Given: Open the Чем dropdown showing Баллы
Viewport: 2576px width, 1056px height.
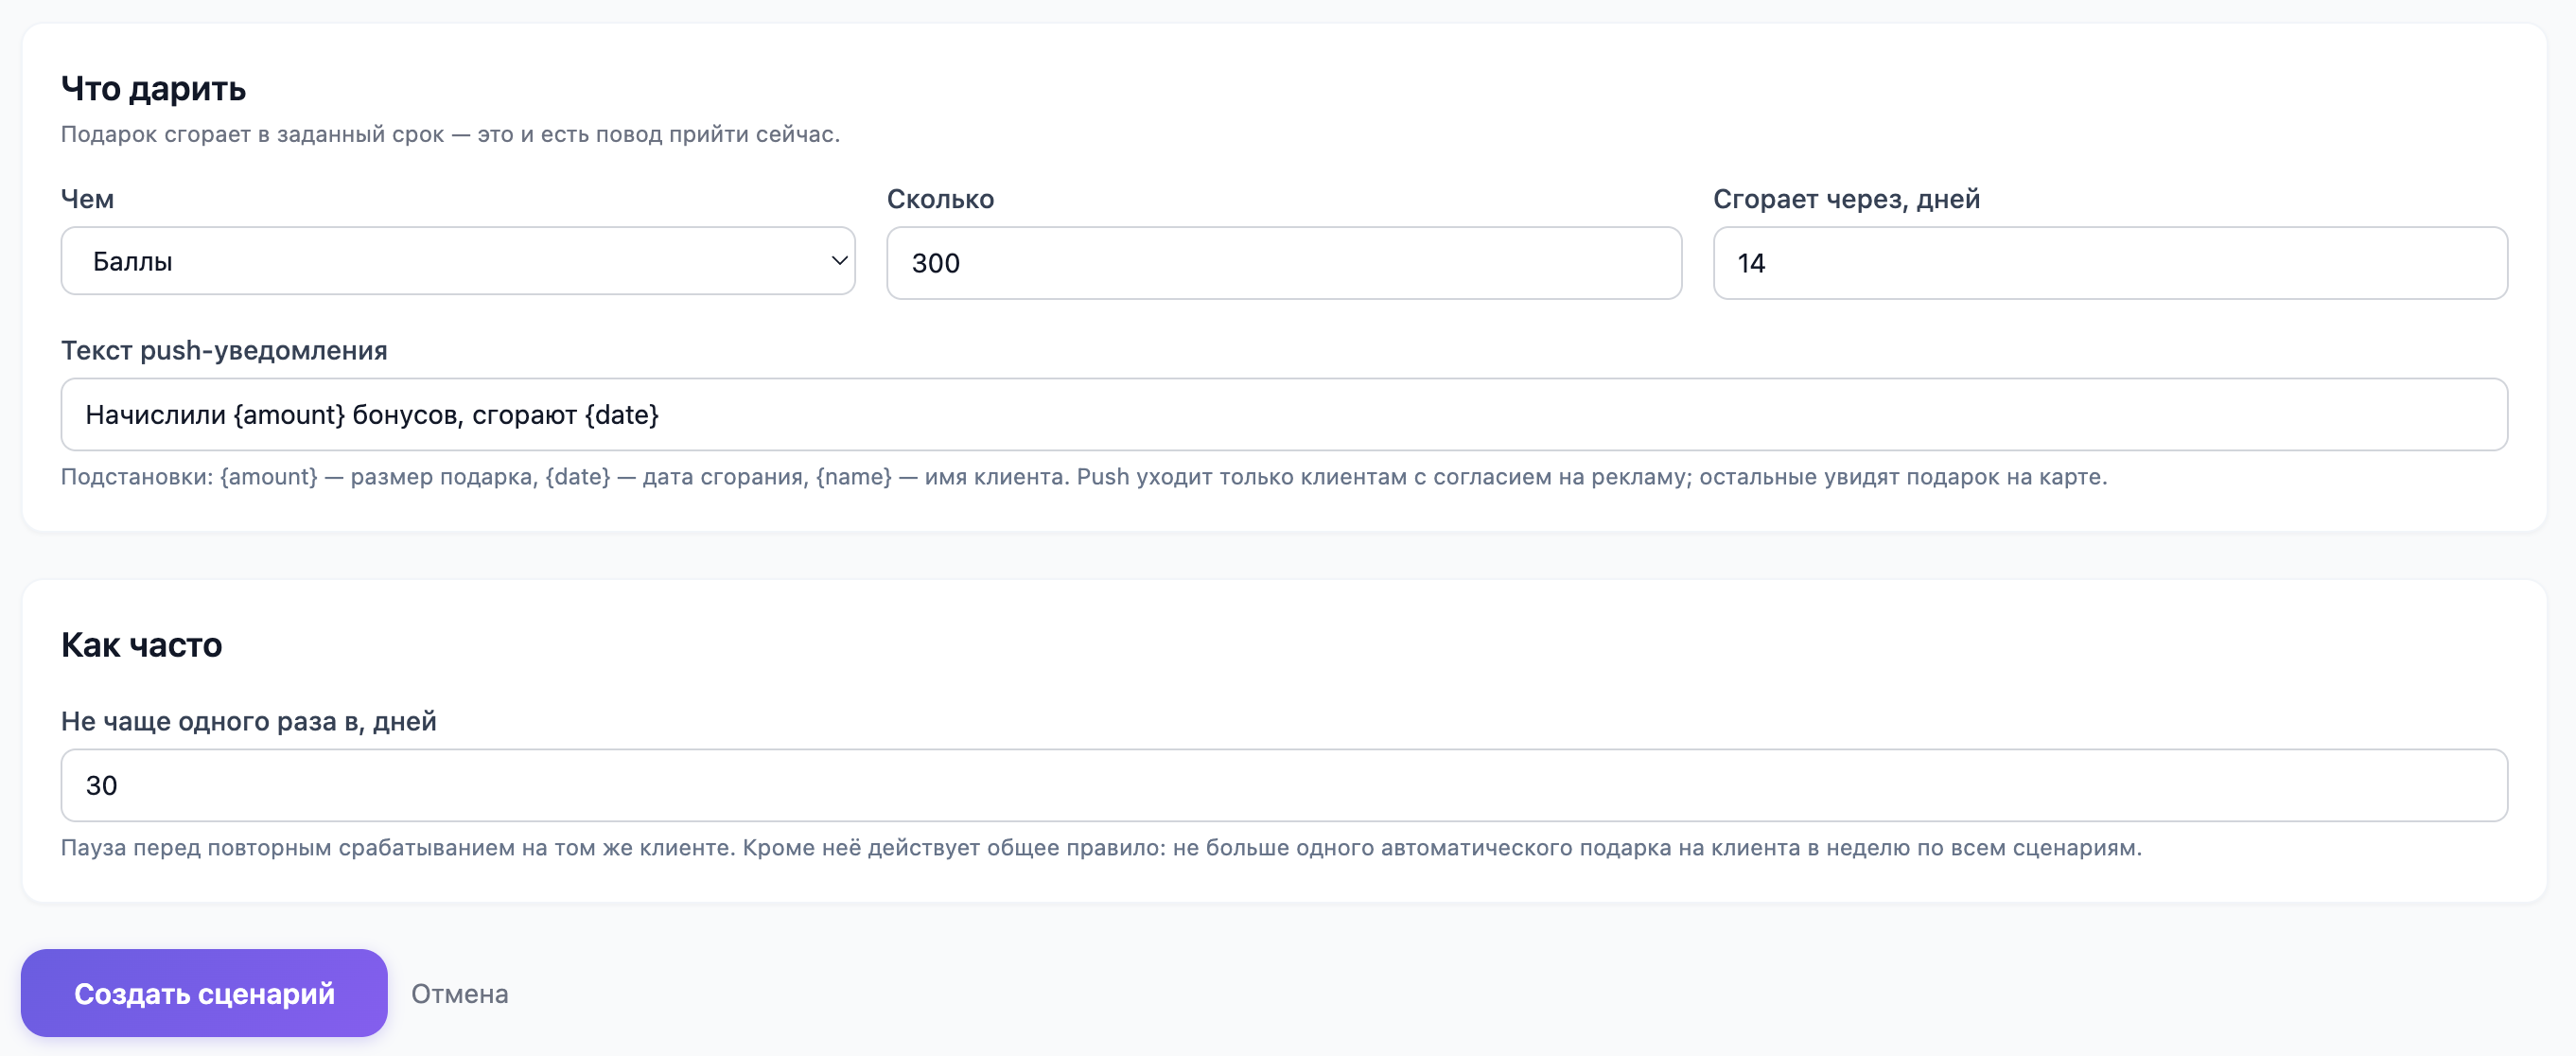Looking at the screenshot, I should tap(458, 261).
